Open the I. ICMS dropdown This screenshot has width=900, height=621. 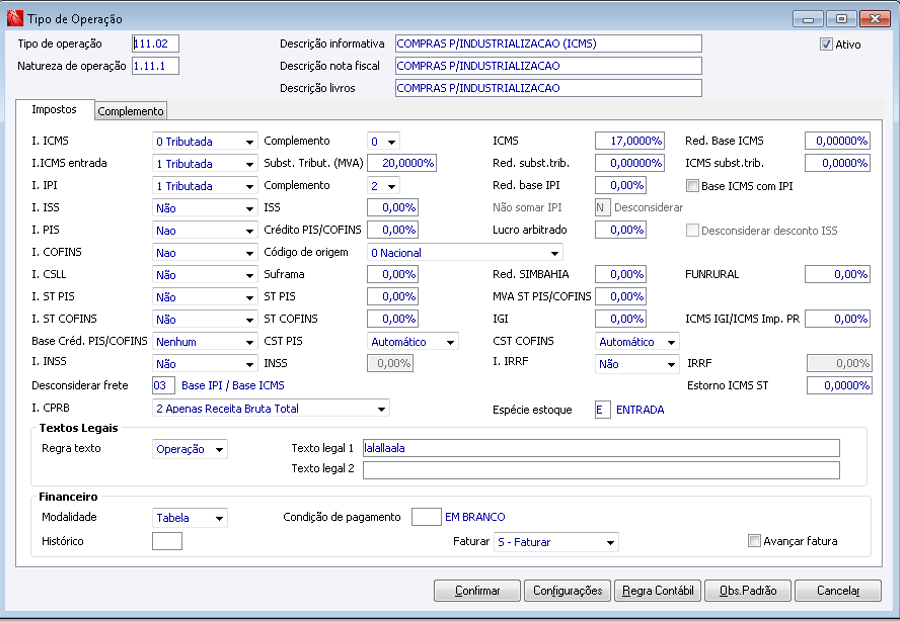204,141
